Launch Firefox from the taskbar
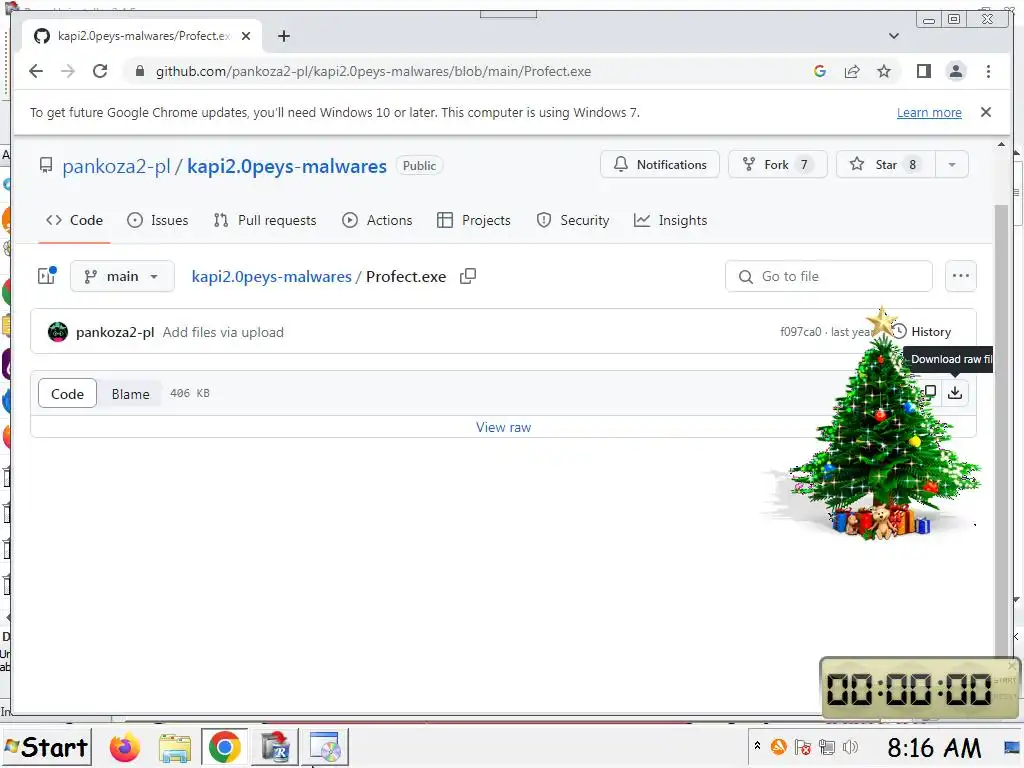The width and height of the screenshot is (1024, 768). tap(125, 748)
